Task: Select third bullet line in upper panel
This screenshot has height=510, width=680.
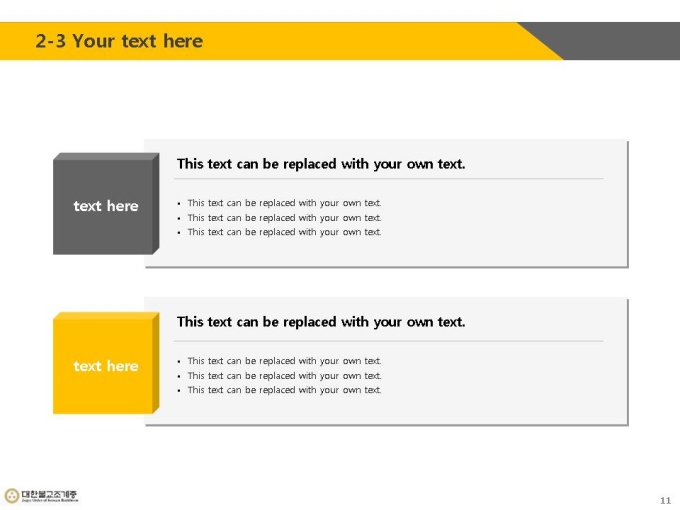Action: (284, 232)
